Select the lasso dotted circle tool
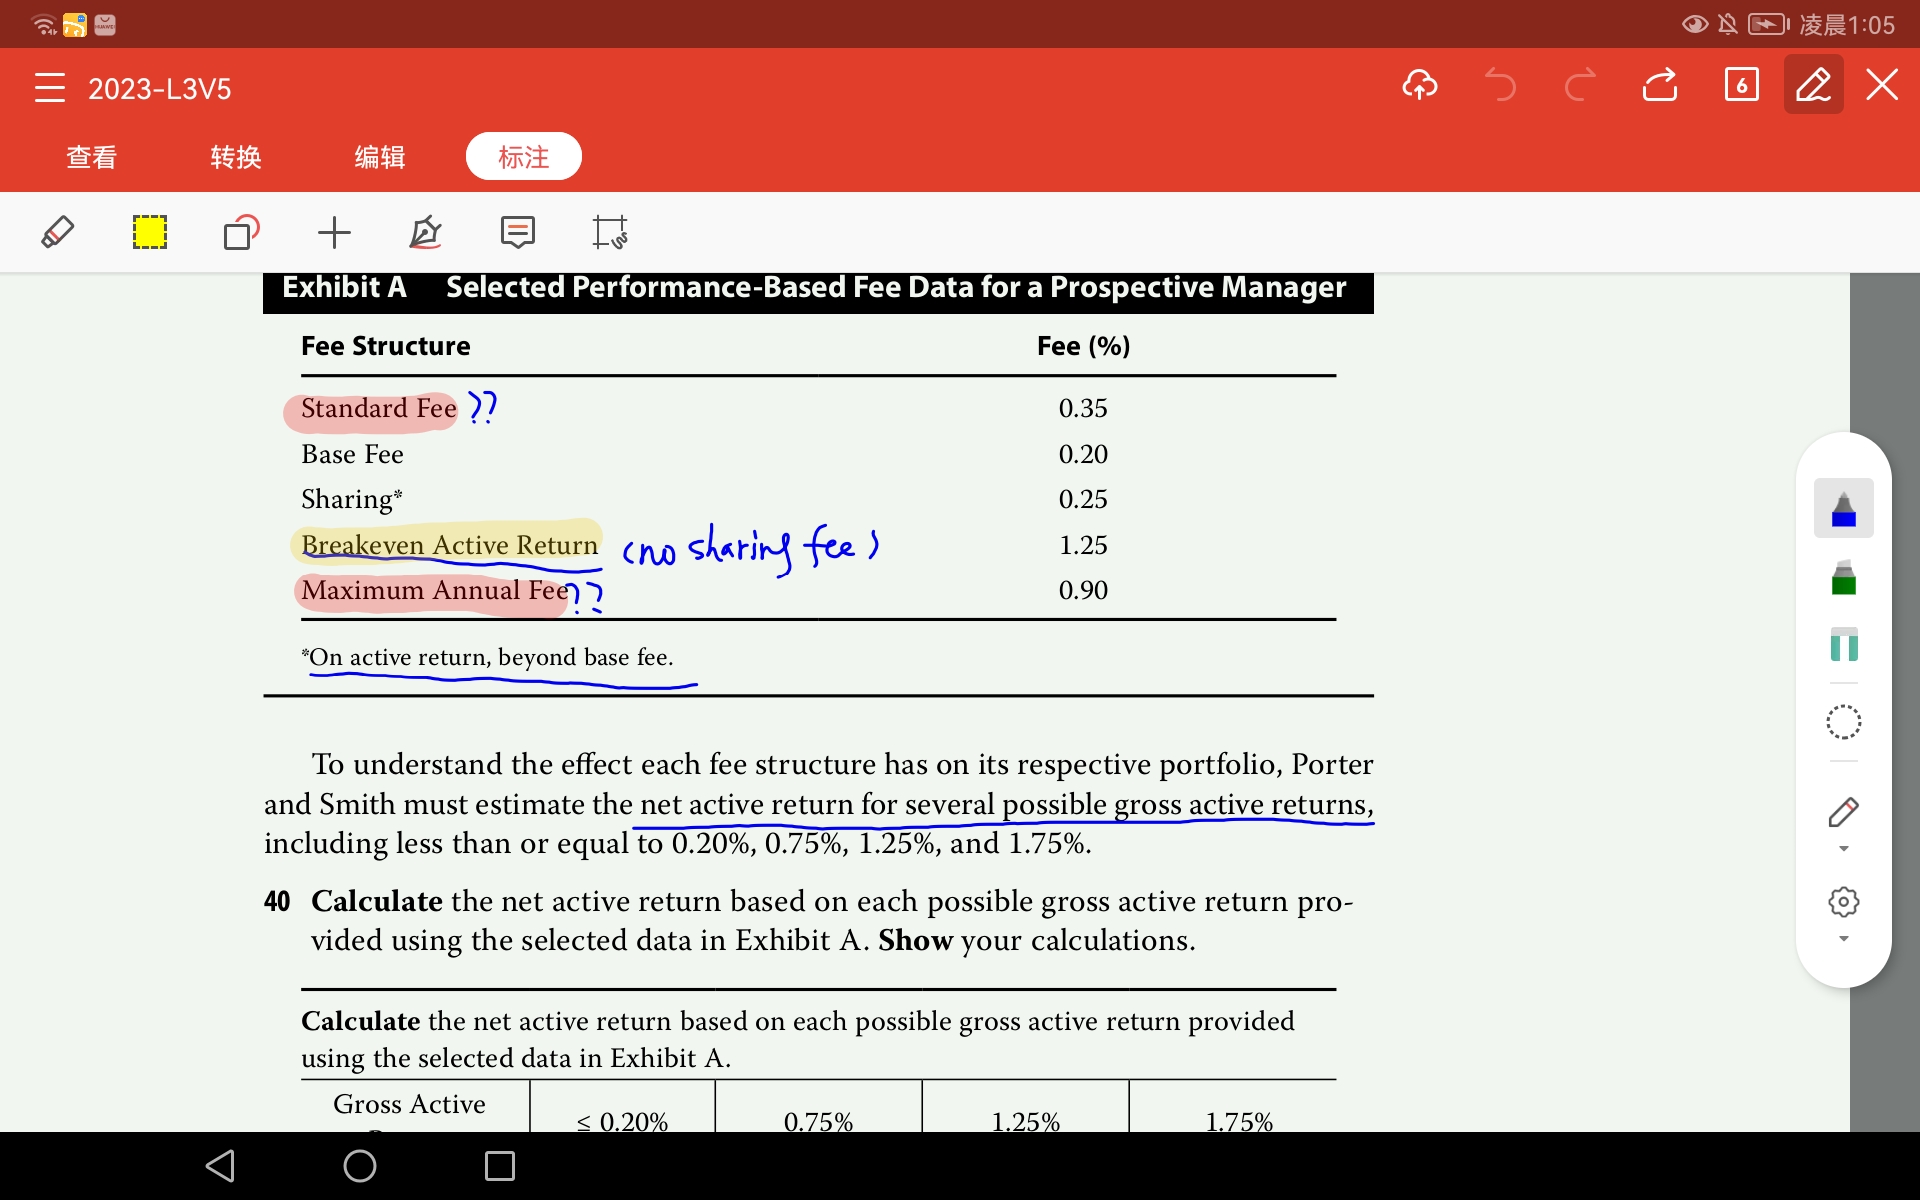This screenshot has height=1200, width=1920. coord(1843,722)
